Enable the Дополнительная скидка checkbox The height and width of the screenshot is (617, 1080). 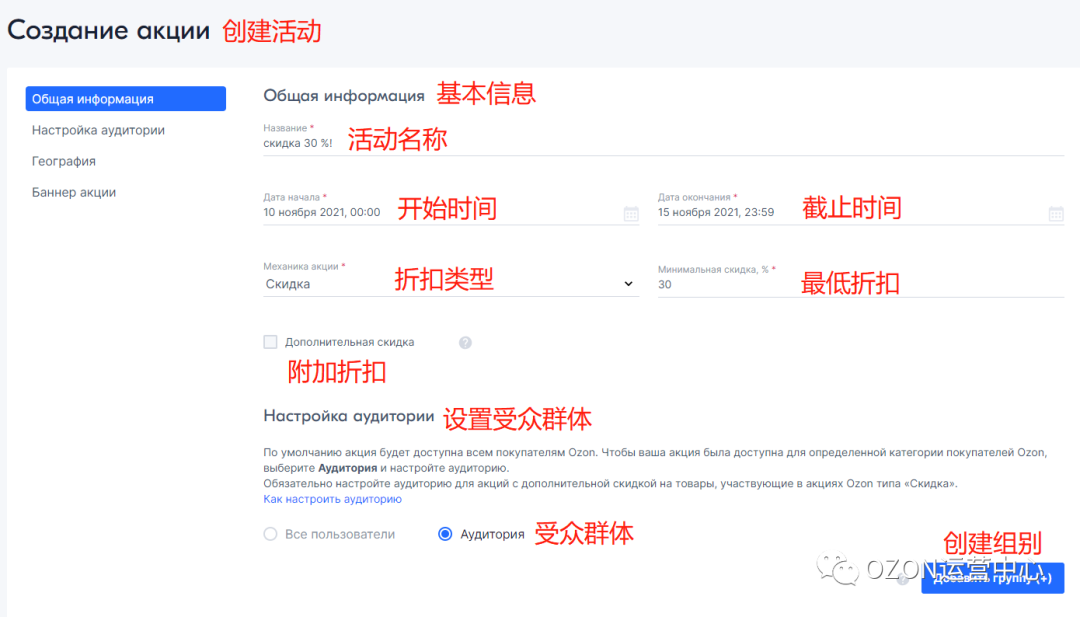(270, 341)
